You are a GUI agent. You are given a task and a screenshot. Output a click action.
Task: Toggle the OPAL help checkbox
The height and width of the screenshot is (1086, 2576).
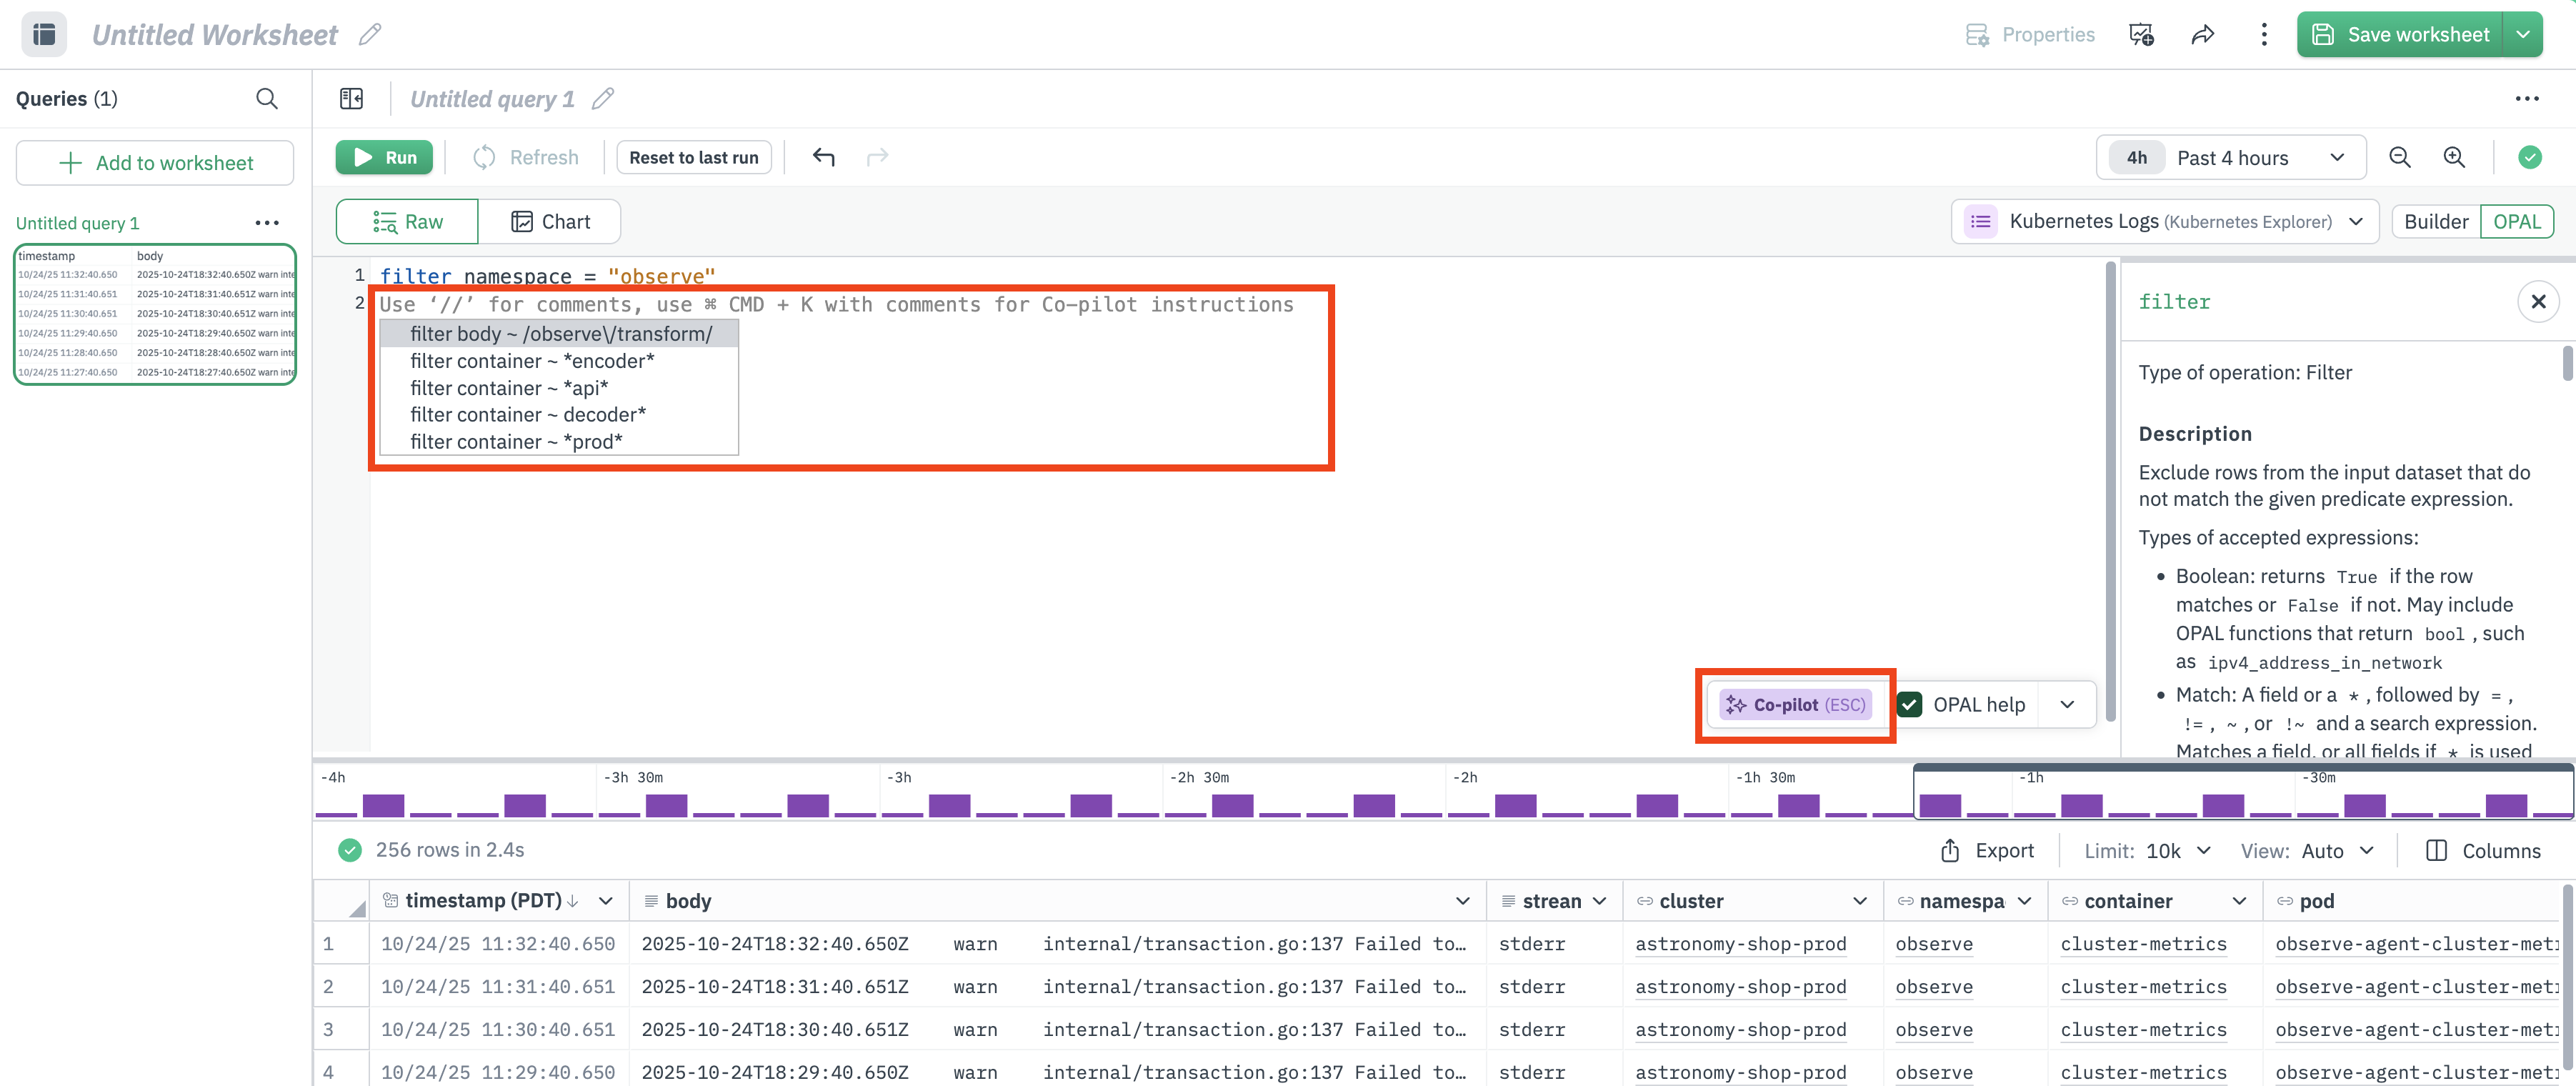coord(1910,704)
